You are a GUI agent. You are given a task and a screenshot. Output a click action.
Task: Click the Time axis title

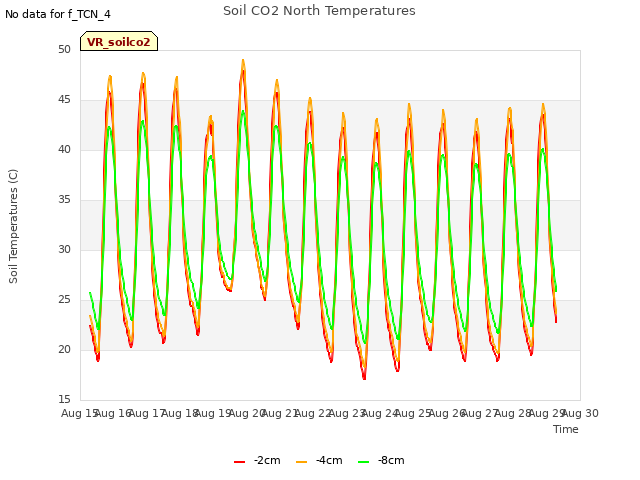[x=566, y=429]
